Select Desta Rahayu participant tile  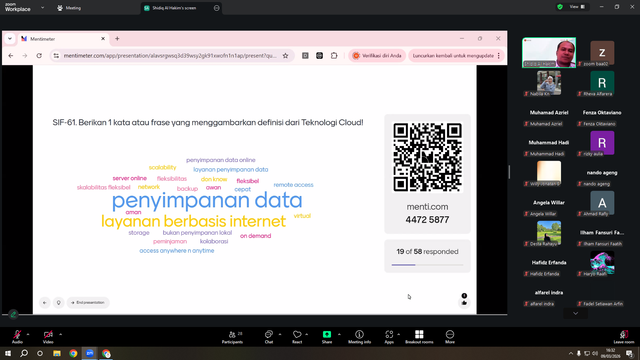(x=549, y=233)
